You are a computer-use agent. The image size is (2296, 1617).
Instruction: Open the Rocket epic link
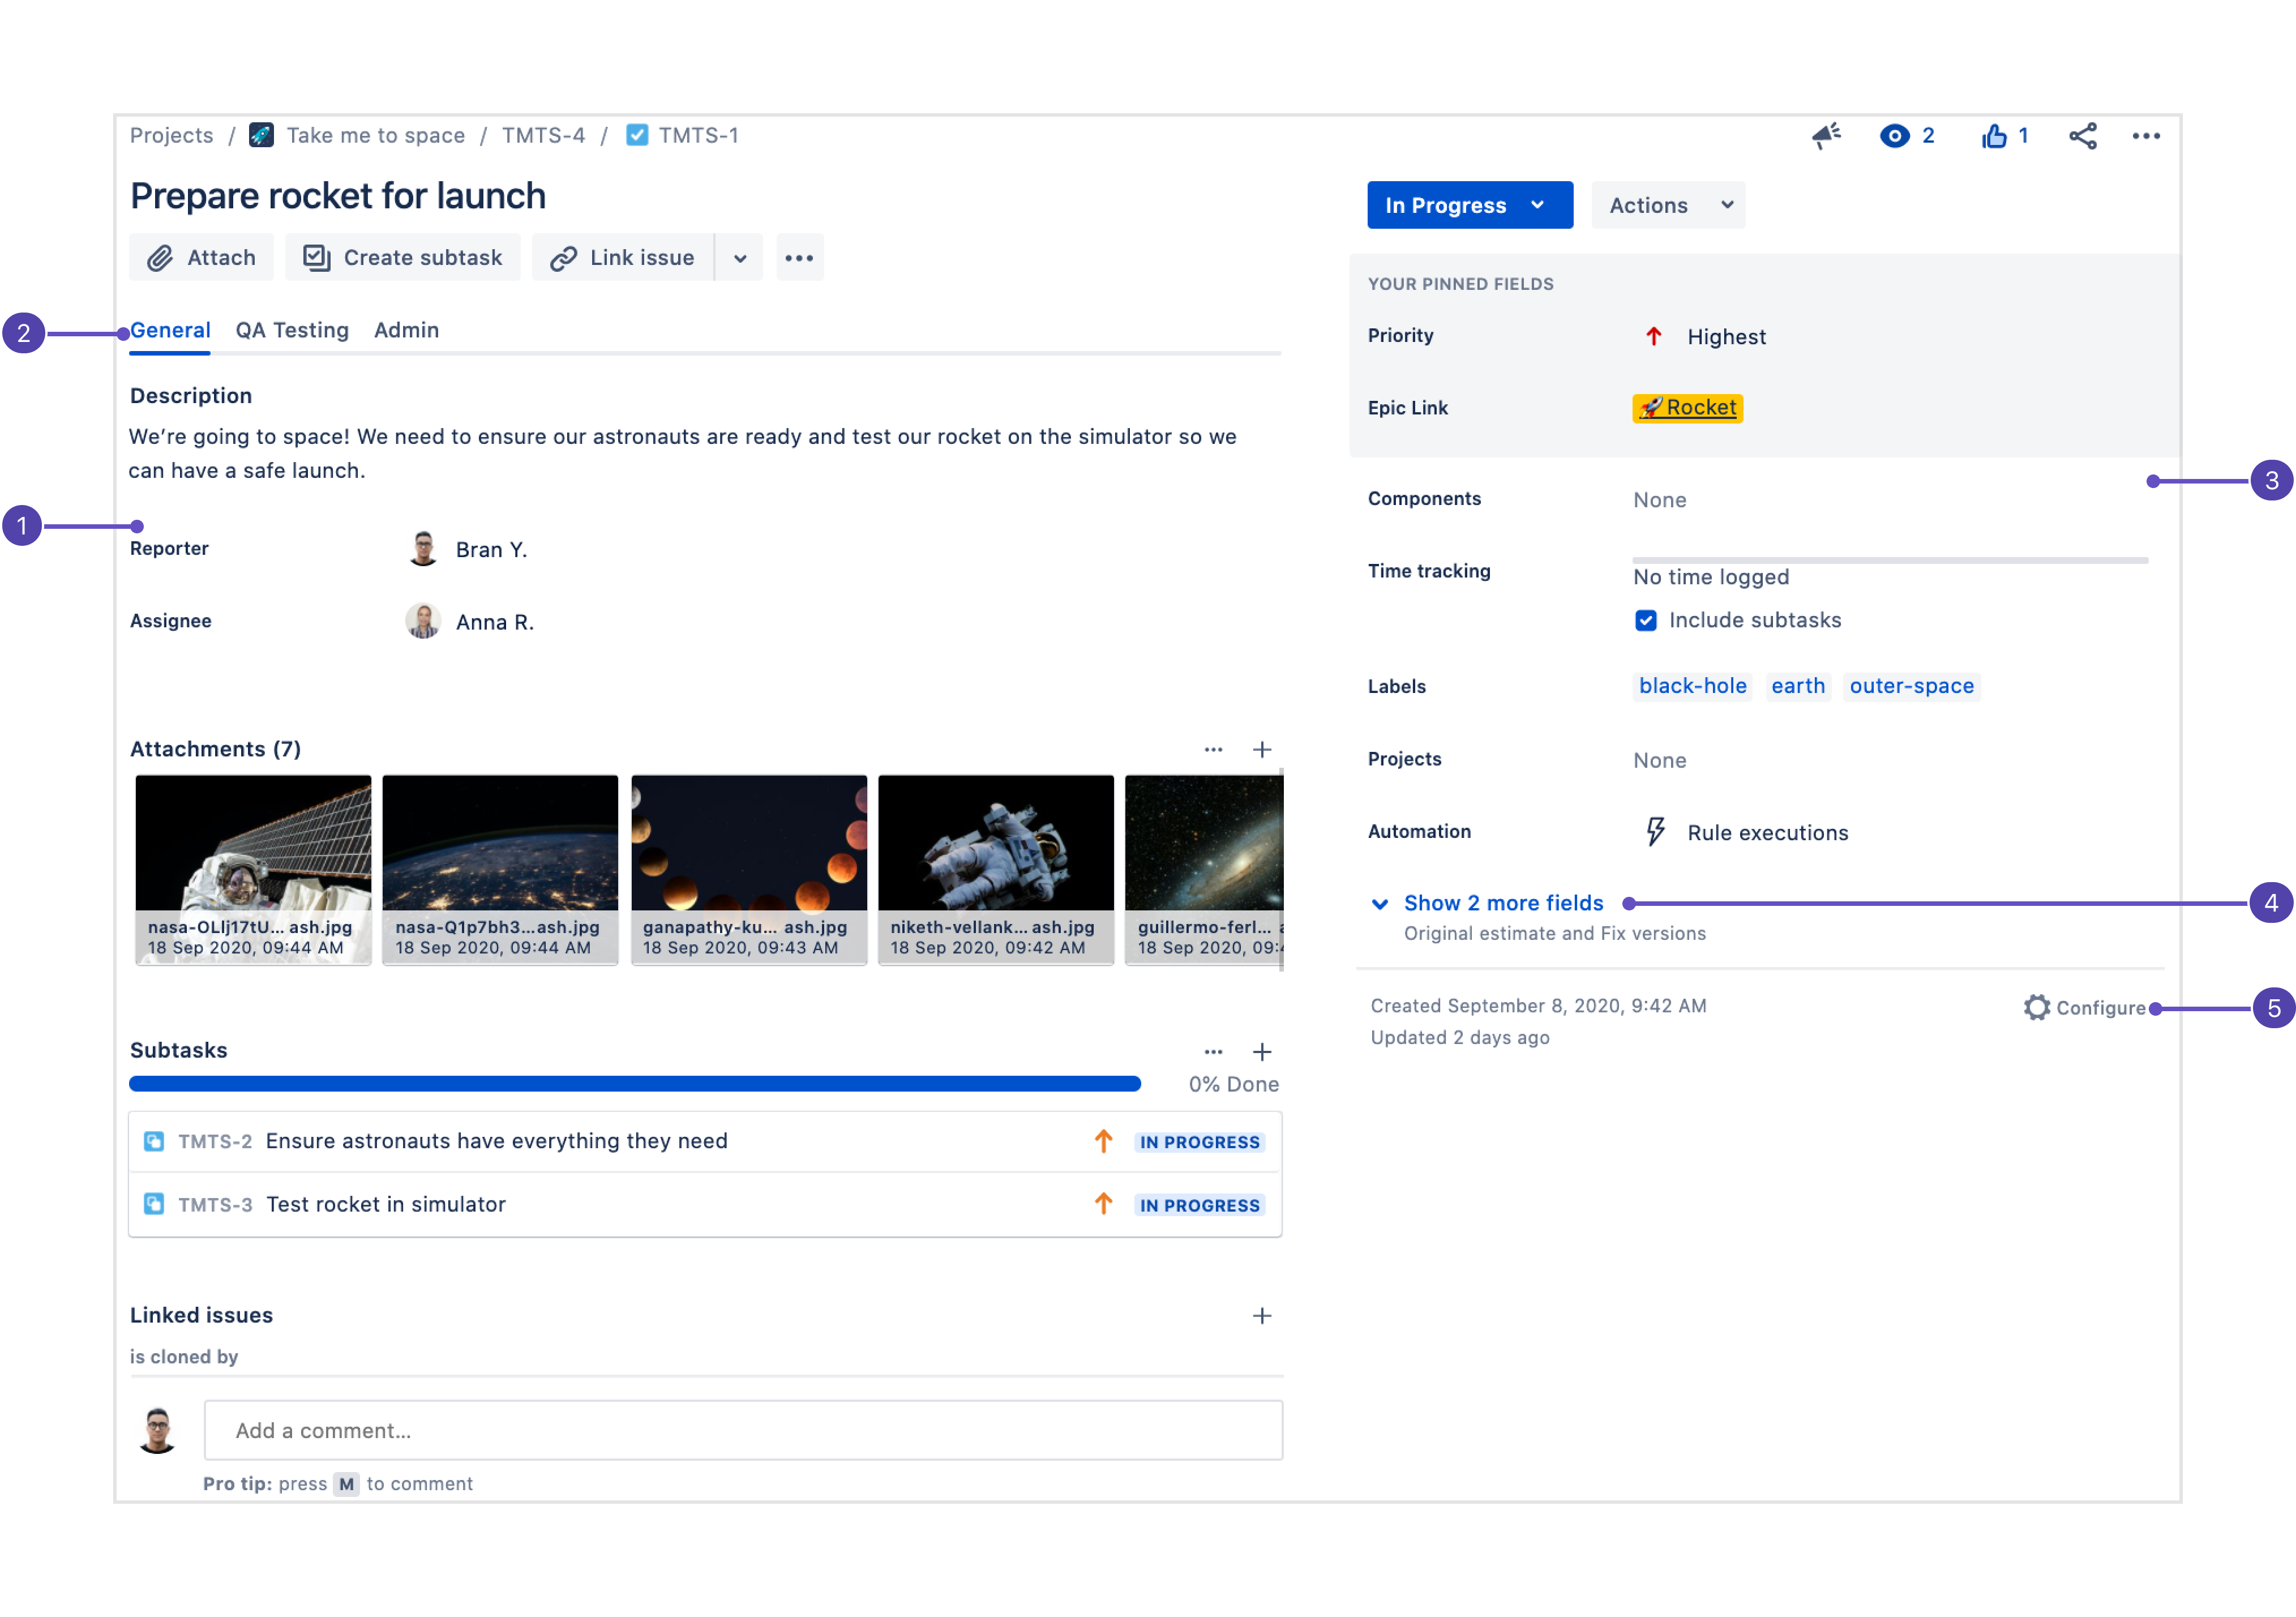pyautogui.click(x=1687, y=407)
